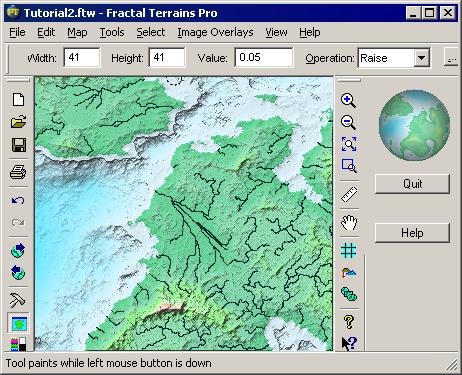462x375 pixels.
Task: Open a file with the folder icon
Action: coord(18,122)
